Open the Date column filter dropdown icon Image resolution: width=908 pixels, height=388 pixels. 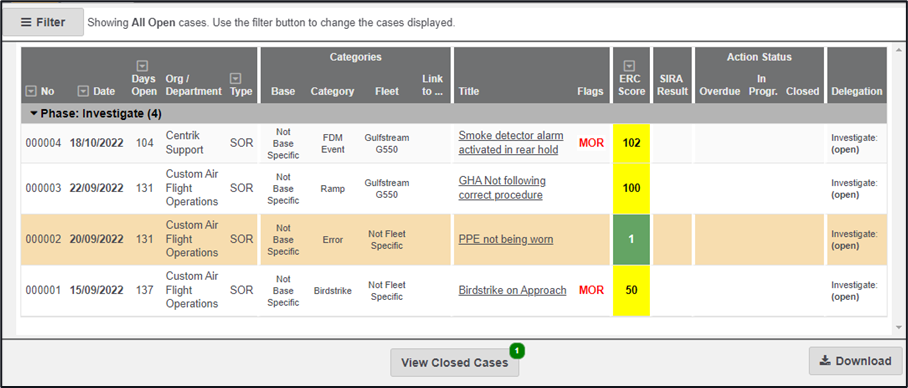[83, 91]
